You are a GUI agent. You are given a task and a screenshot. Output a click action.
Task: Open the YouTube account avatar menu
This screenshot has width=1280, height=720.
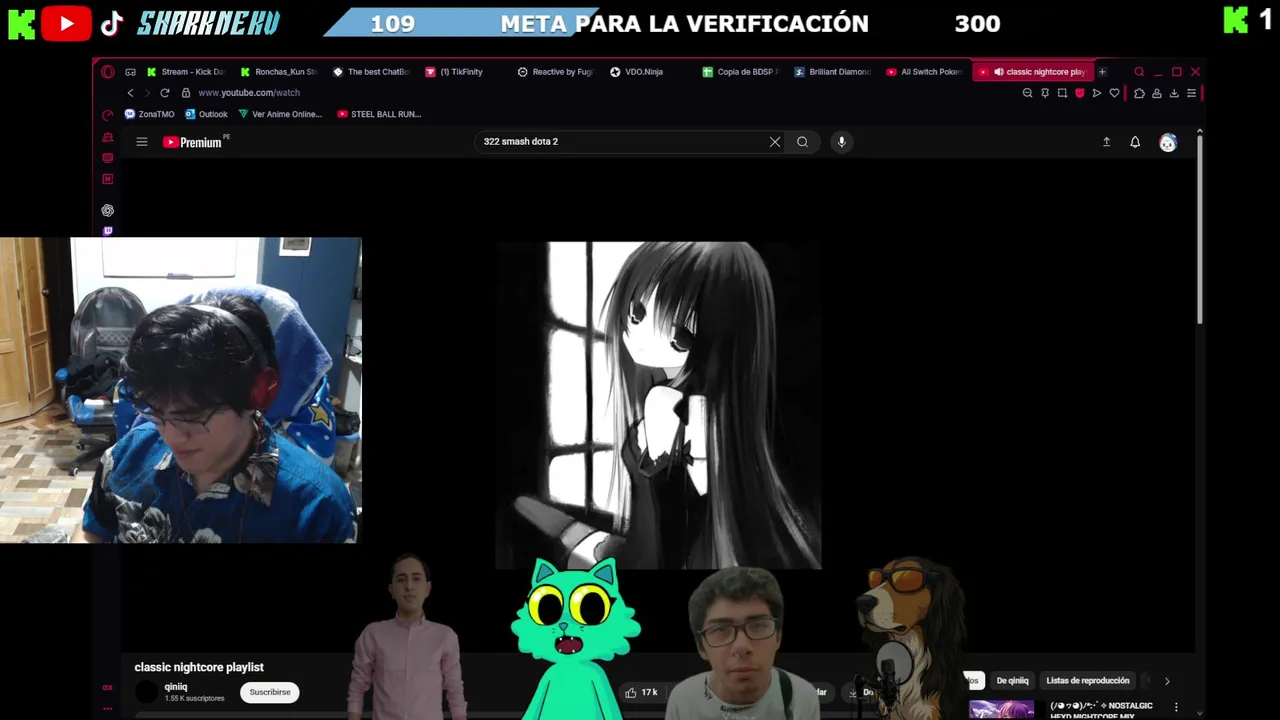click(1167, 143)
